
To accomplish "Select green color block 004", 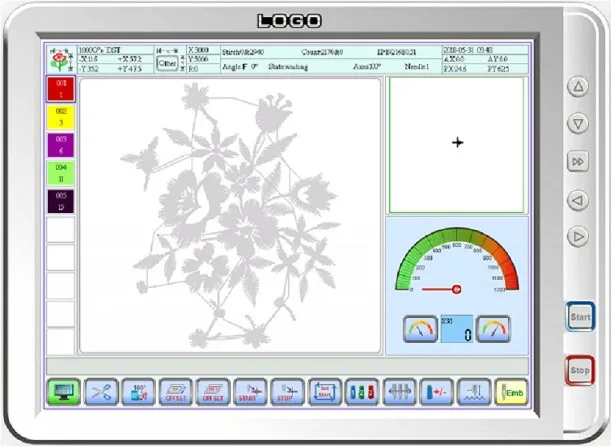I will click(61, 173).
